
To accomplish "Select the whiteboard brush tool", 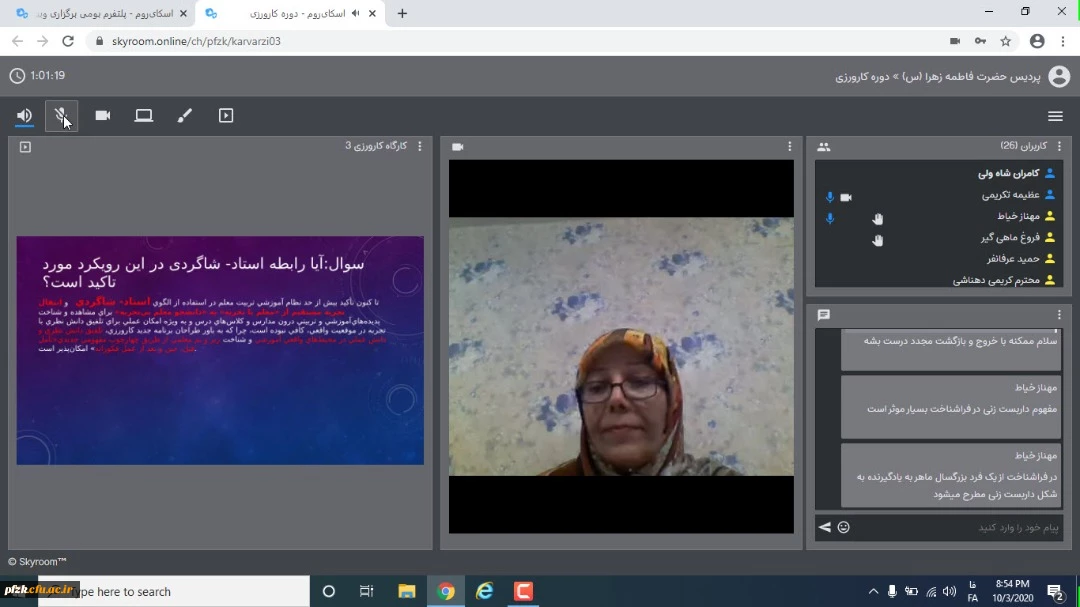I will [x=185, y=116].
